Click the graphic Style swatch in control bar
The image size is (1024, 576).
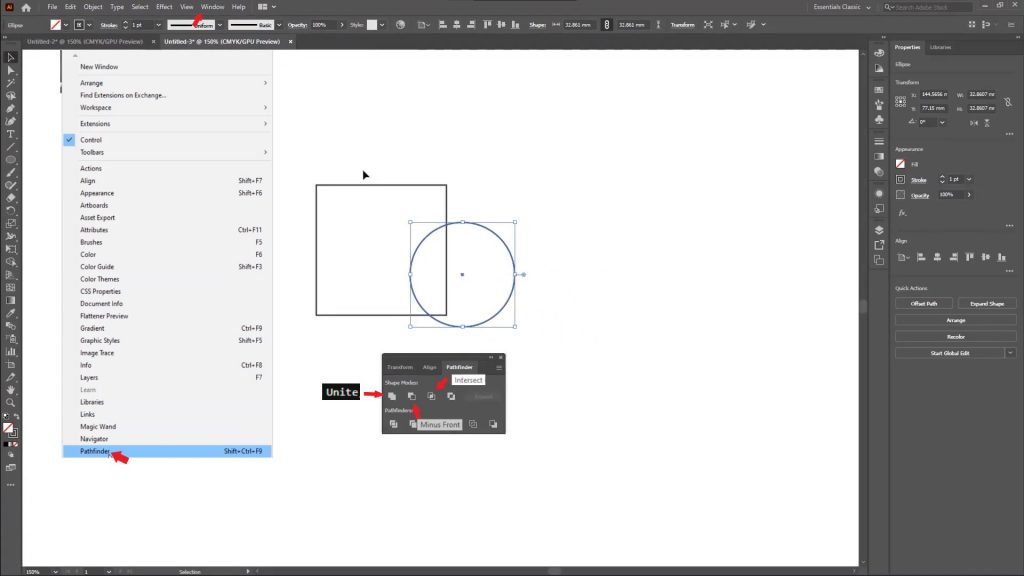372,25
